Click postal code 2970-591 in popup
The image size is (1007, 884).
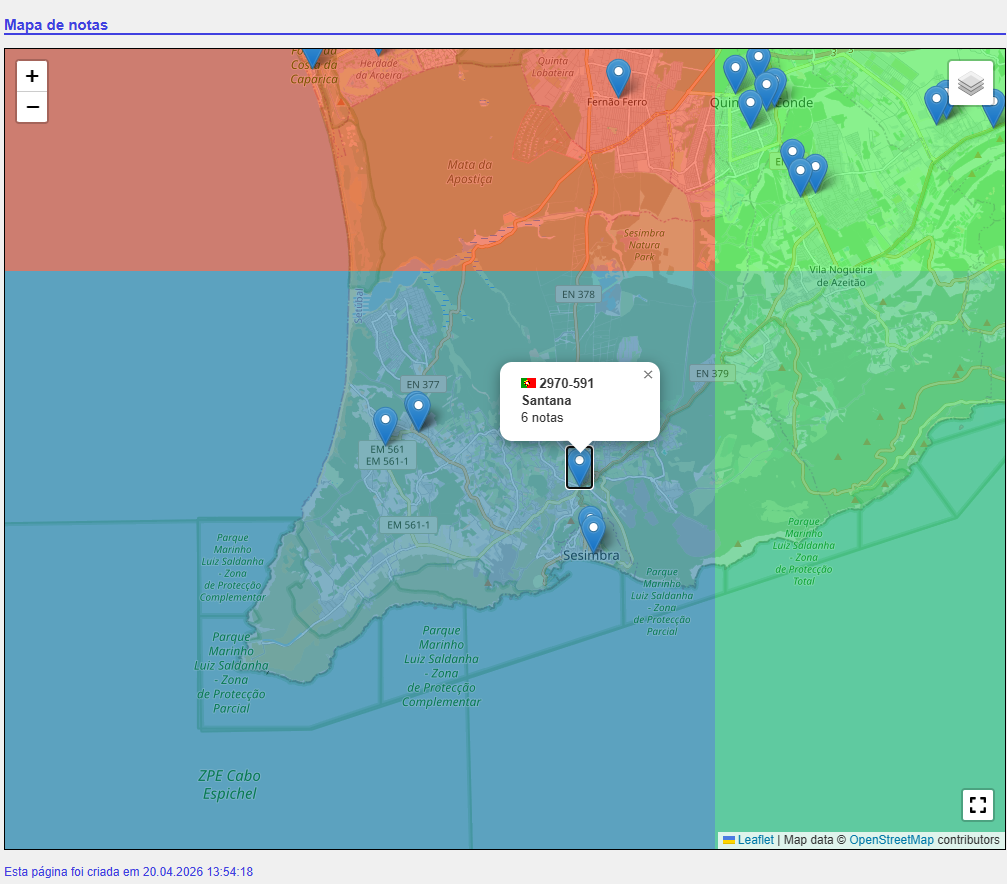pos(566,384)
